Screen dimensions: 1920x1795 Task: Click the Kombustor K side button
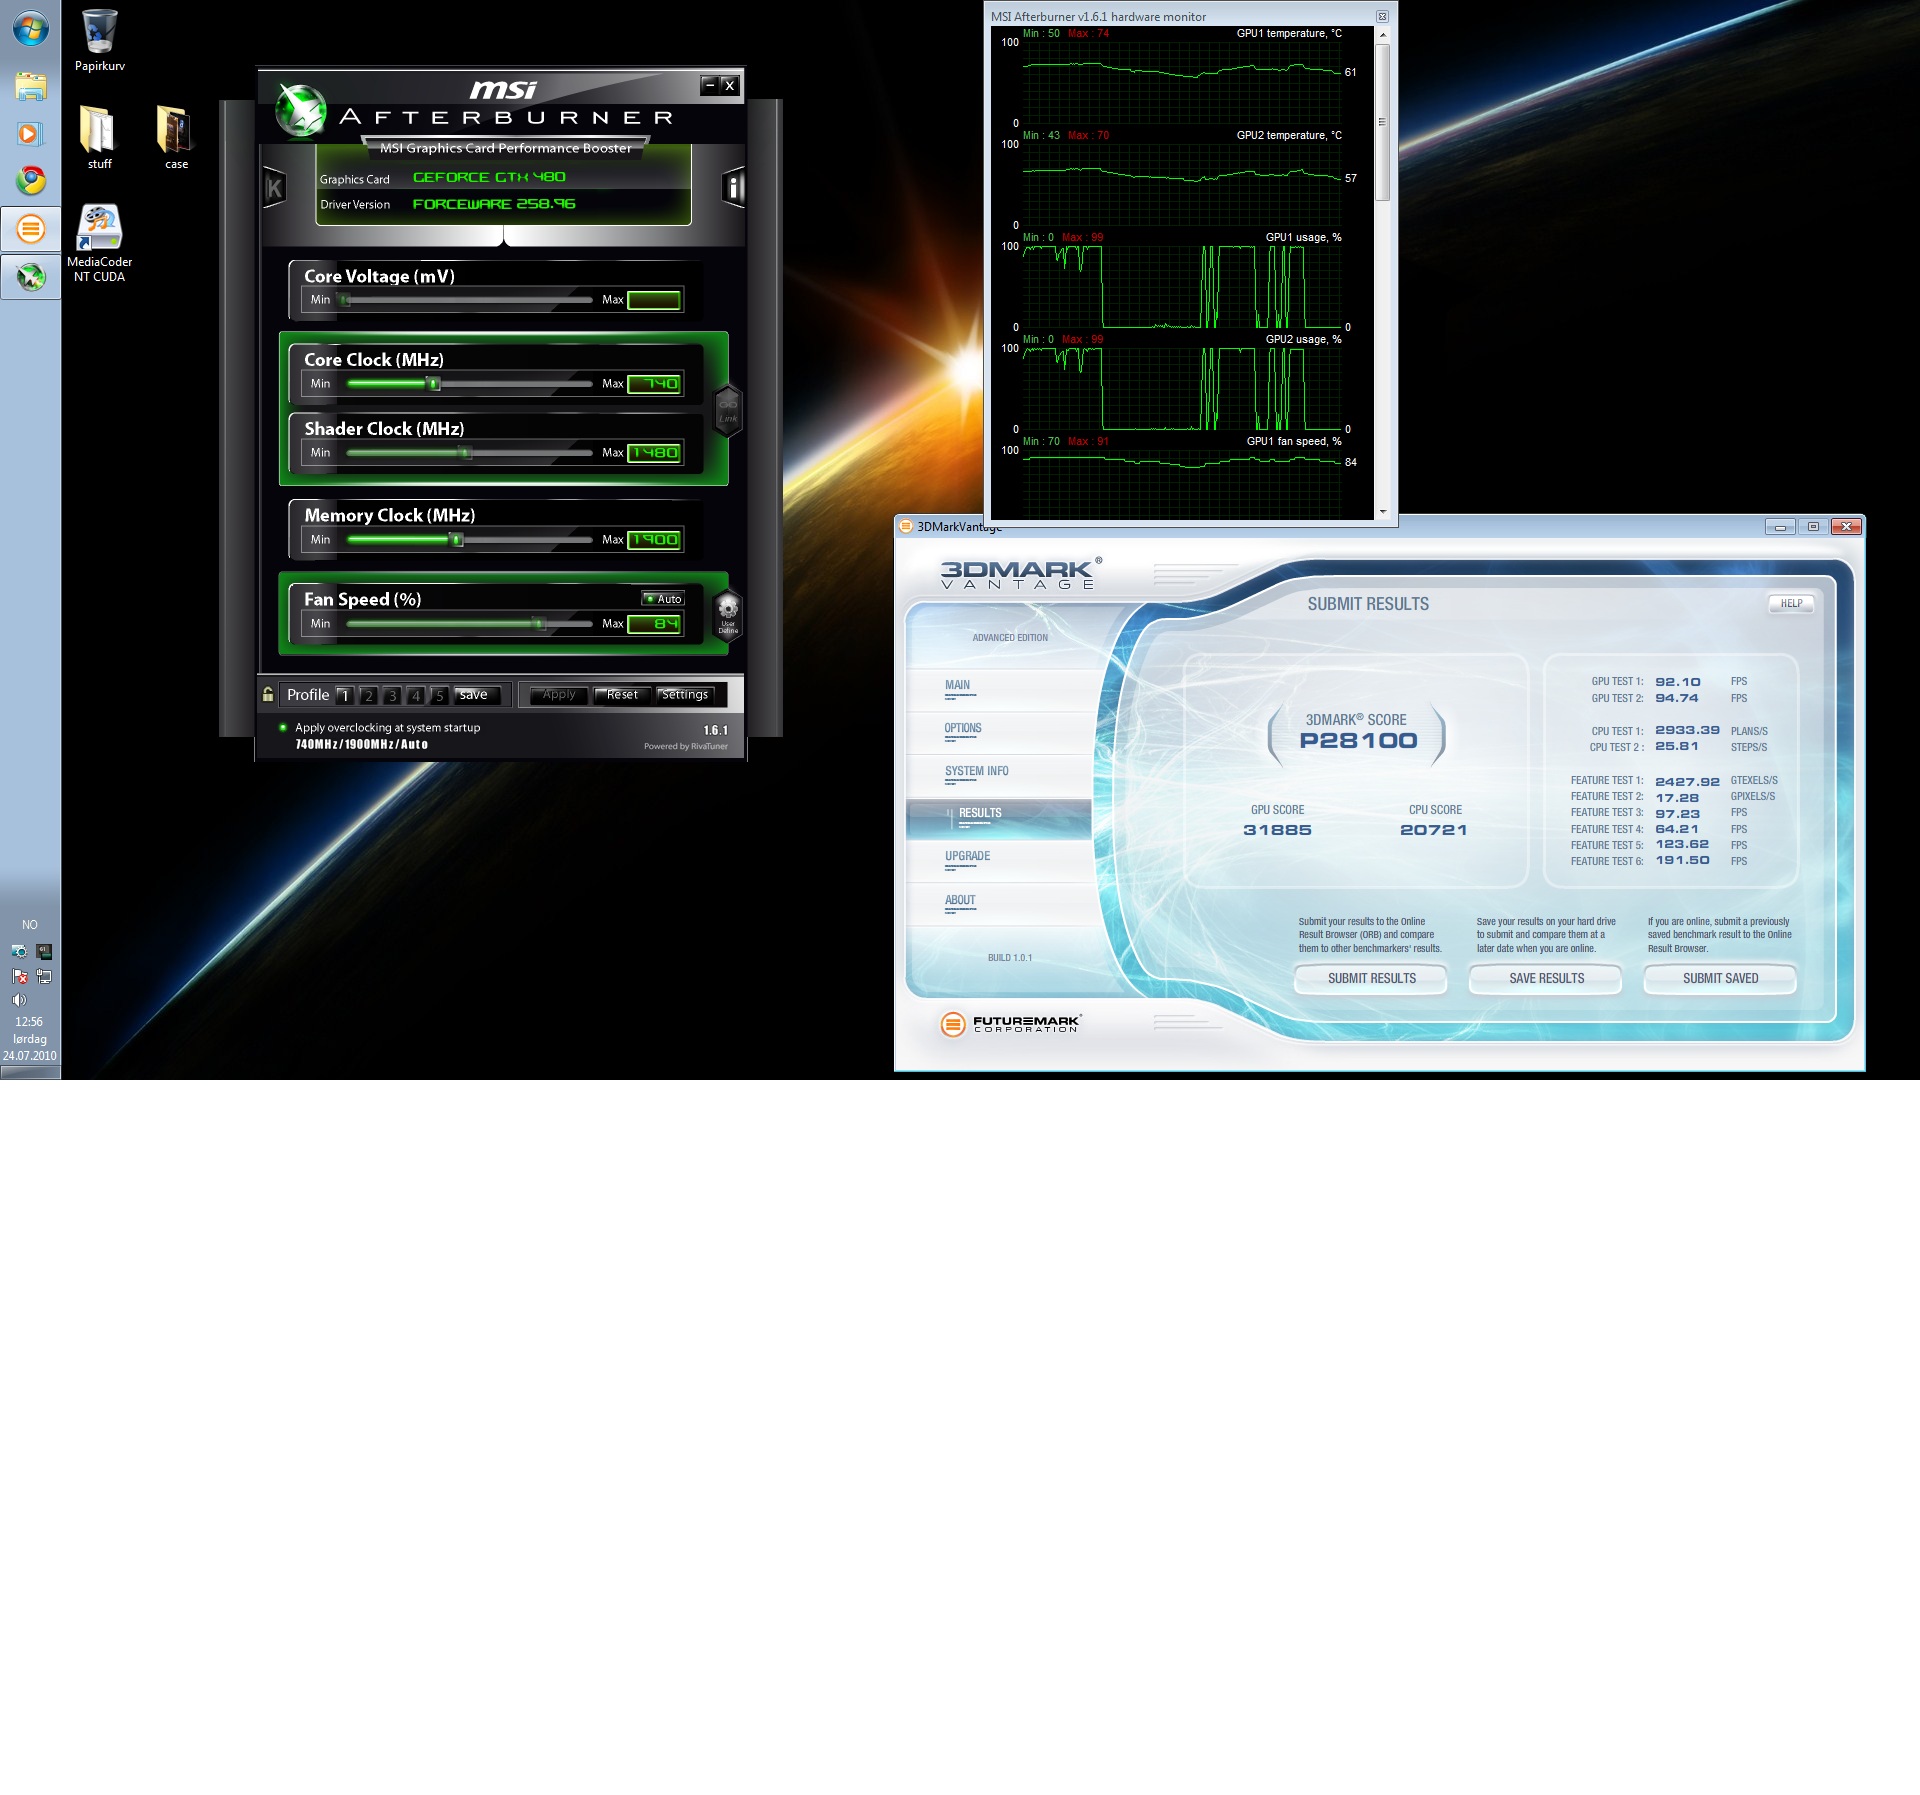tap(273, 188)
